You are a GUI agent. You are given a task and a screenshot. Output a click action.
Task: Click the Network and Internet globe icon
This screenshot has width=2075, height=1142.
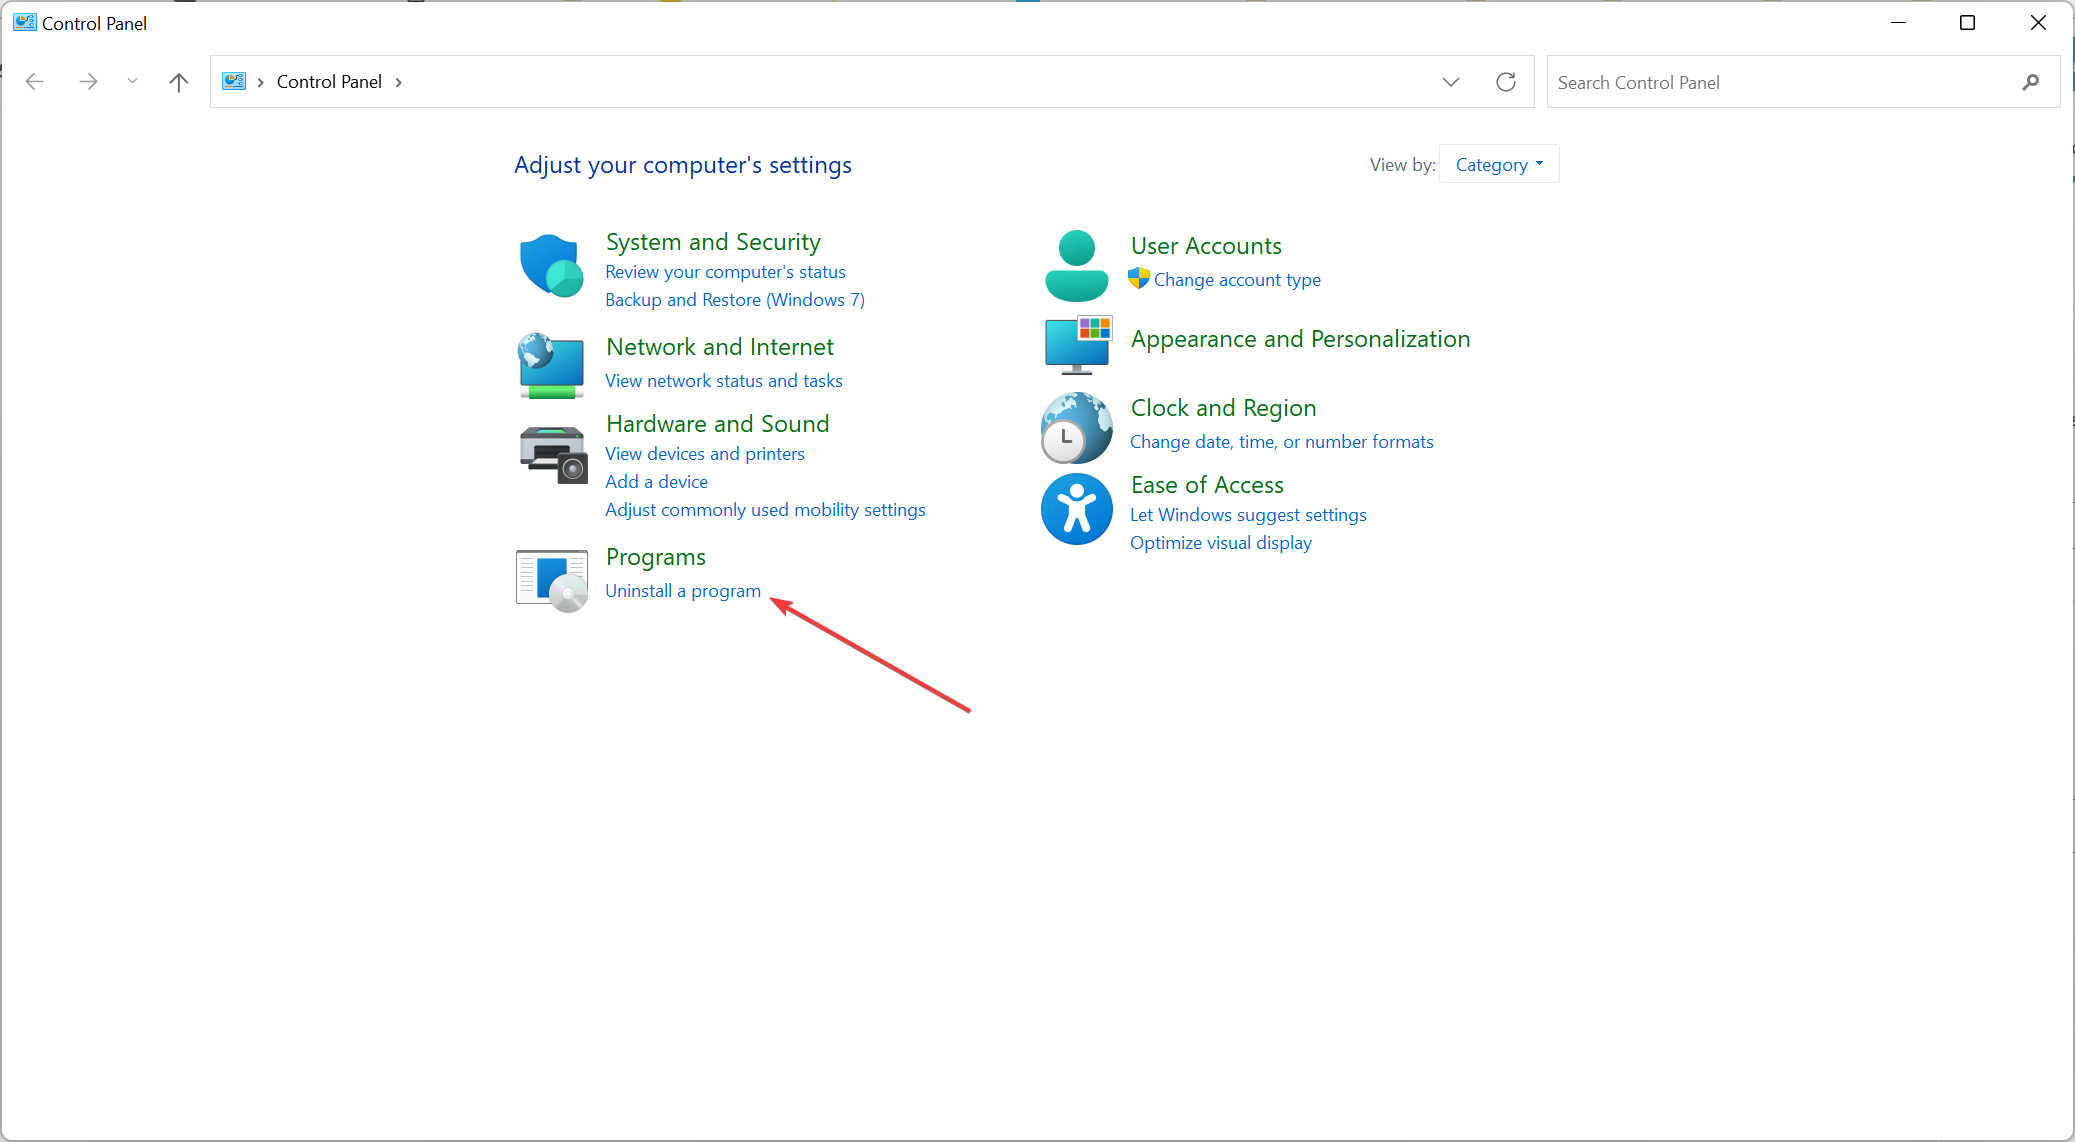[x=551, y=365]
